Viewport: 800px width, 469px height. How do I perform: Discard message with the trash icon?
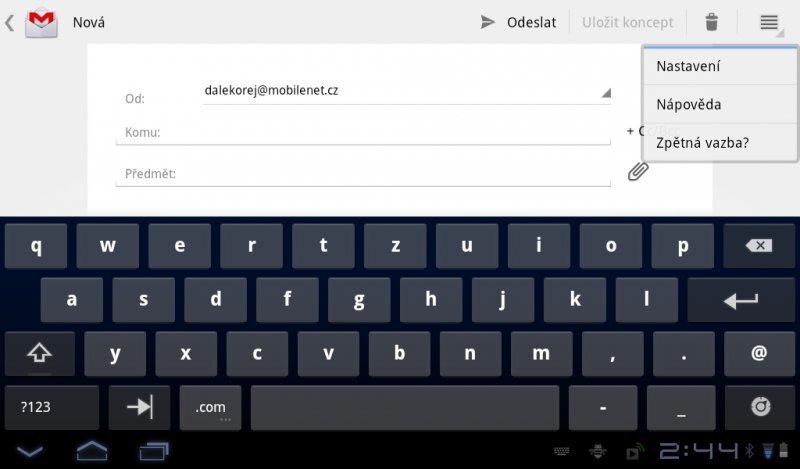pos(711,22)
